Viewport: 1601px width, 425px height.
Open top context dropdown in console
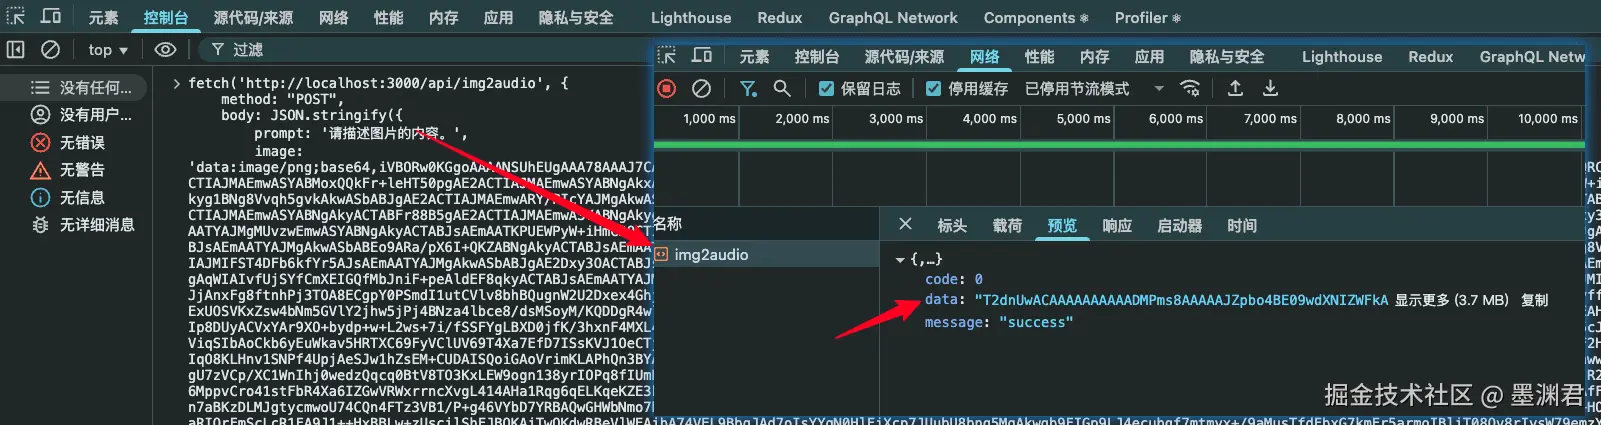[x=108, y=50]
